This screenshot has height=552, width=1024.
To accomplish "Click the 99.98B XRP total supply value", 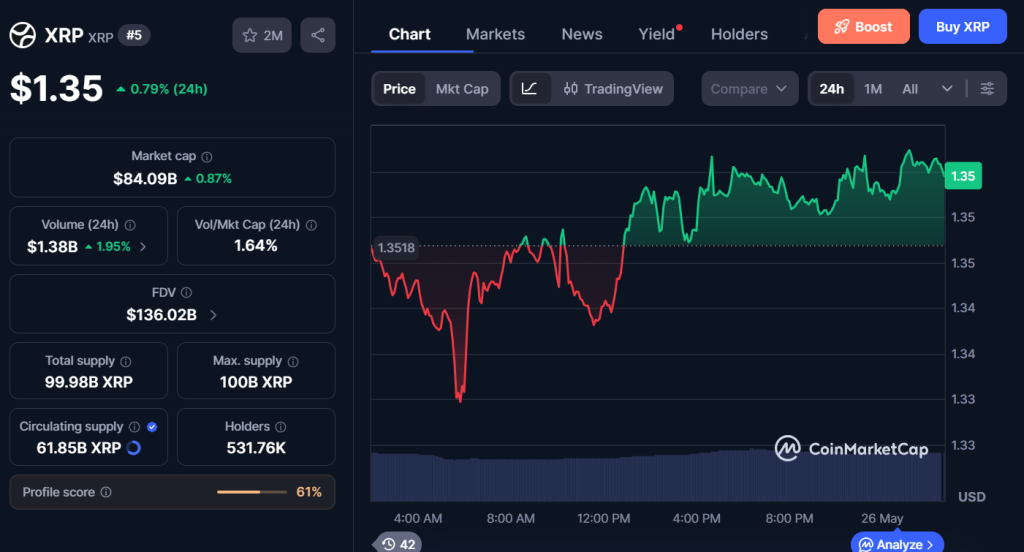I will [x=89, y=382].
